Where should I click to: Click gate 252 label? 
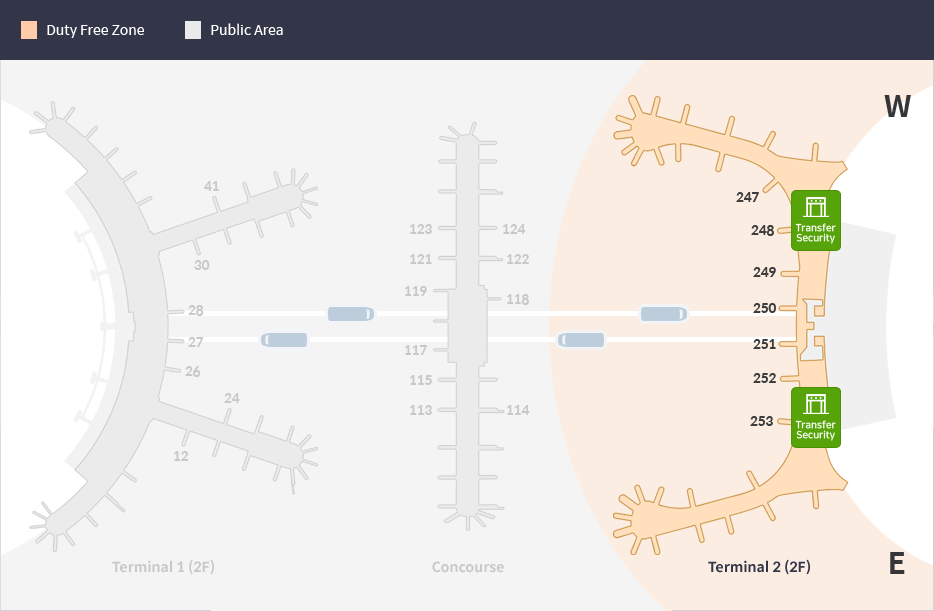click(764, 379)
